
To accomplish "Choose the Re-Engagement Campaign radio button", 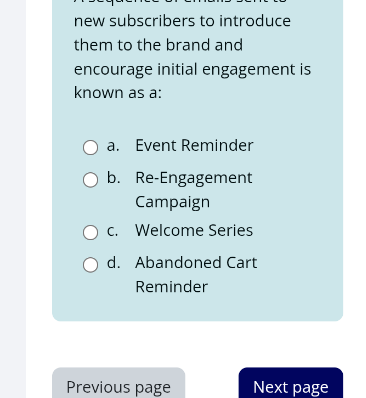I will pos(90,180).
